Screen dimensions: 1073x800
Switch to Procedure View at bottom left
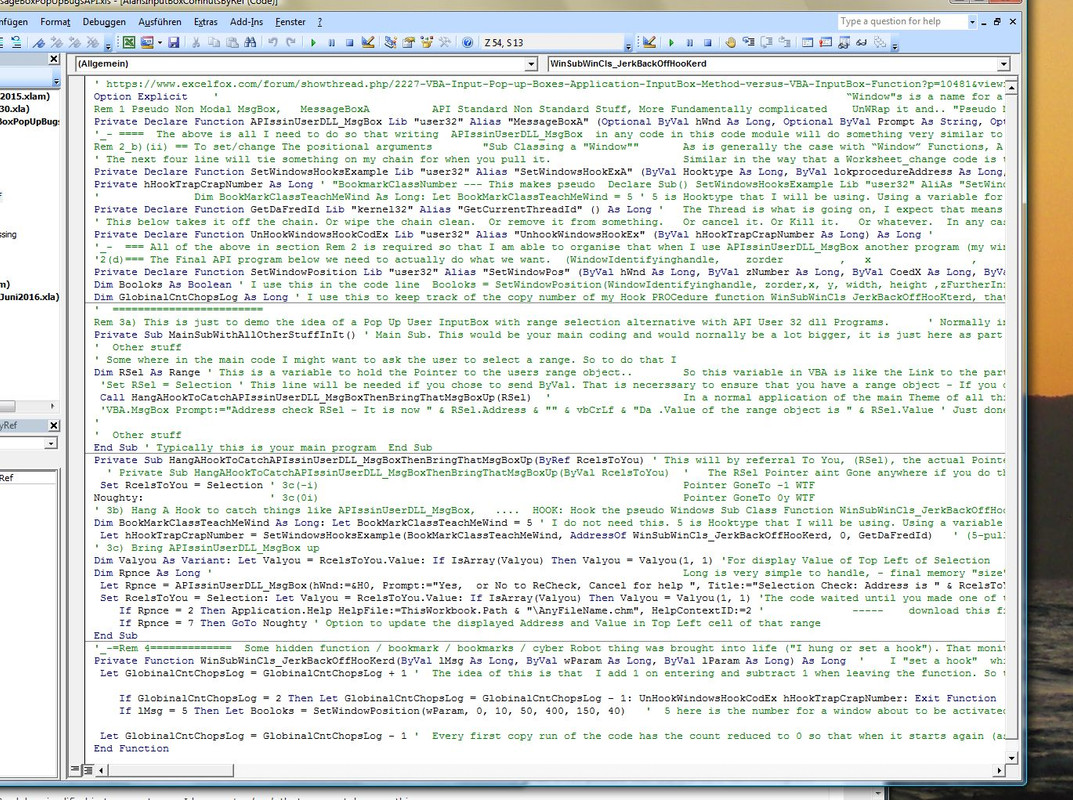pos(75,770)
